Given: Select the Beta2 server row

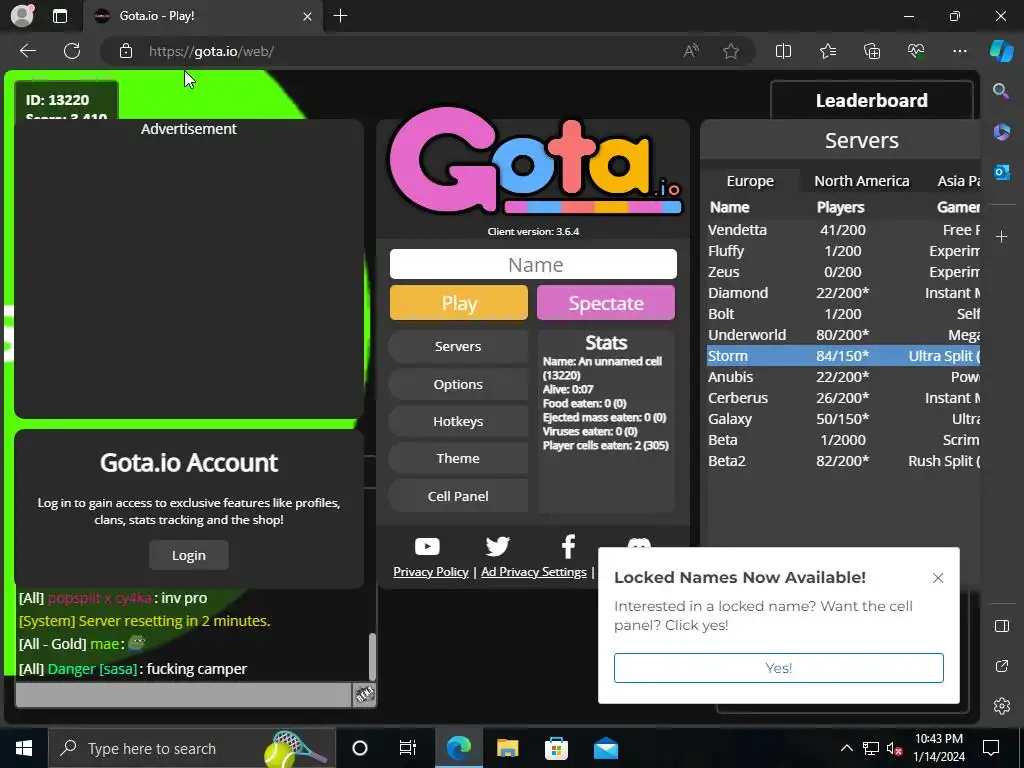Looking at the screenshot, I should (x=843, y=460).
